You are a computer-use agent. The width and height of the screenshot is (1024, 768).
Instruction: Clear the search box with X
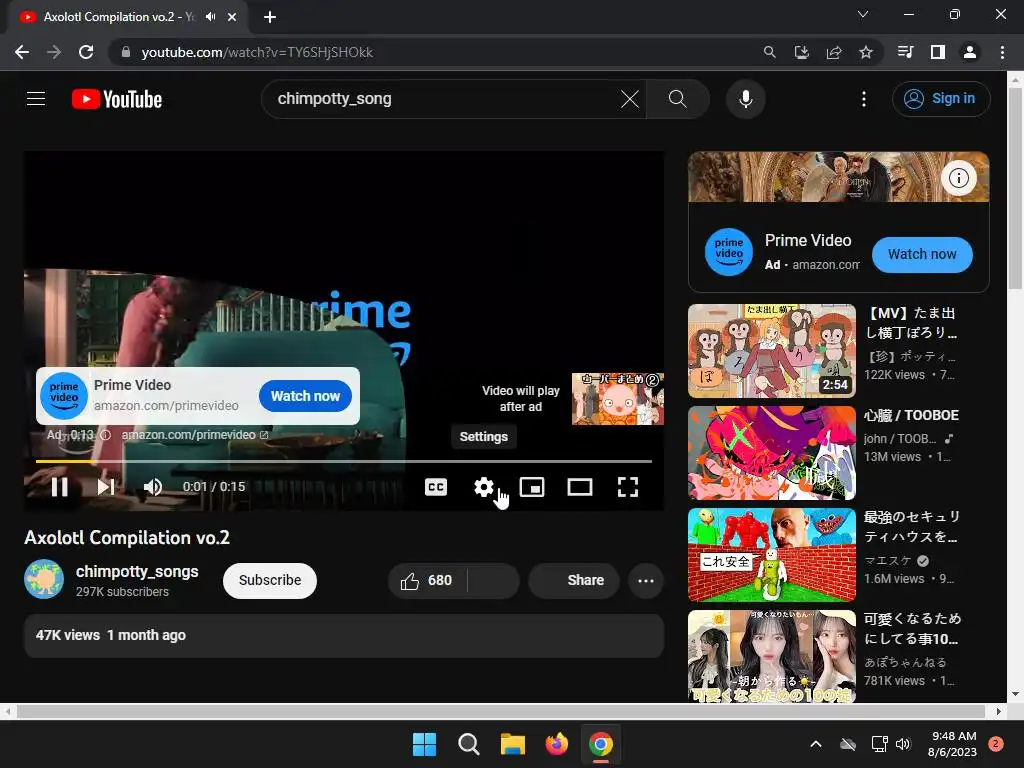(630, 99)
